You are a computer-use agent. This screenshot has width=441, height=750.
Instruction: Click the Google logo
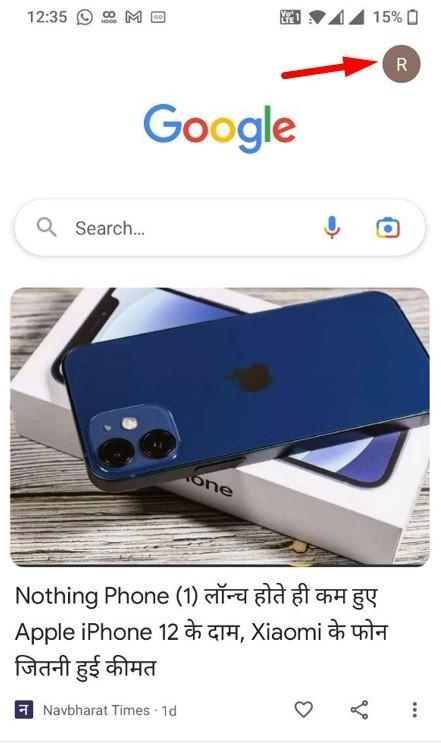[220, 128]
